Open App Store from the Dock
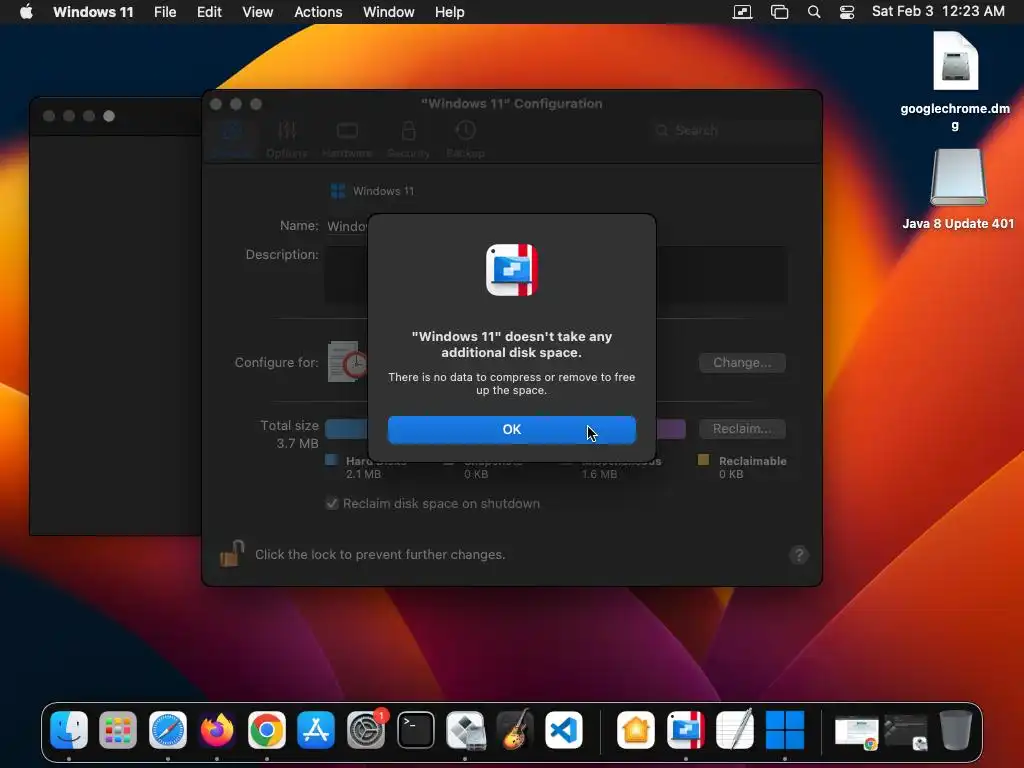The height and width of the screenshot is (768, 1024). click(316, 729)
